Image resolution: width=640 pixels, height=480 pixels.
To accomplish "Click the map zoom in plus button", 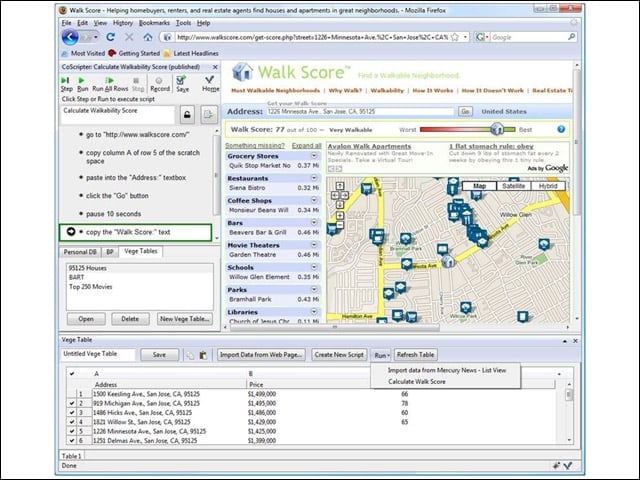I will point(340,215).
